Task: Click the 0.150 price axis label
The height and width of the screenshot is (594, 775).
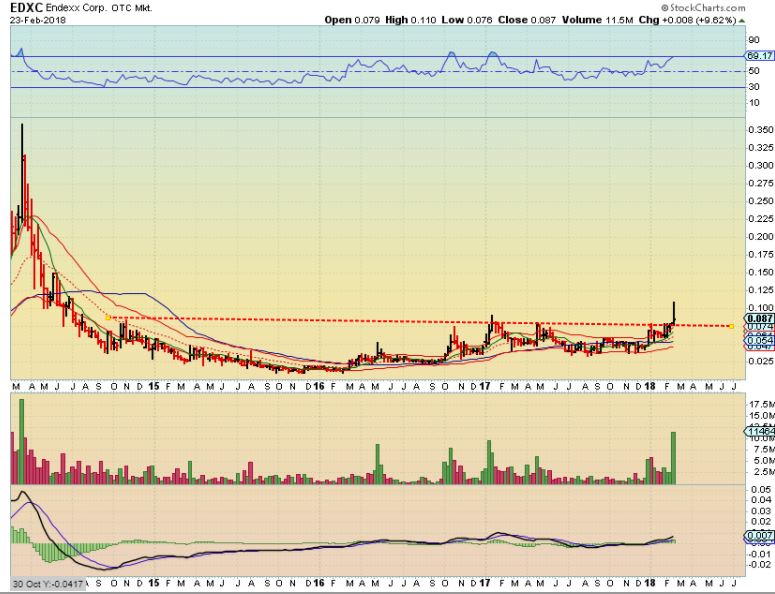Action: click(x=761, y=272)
